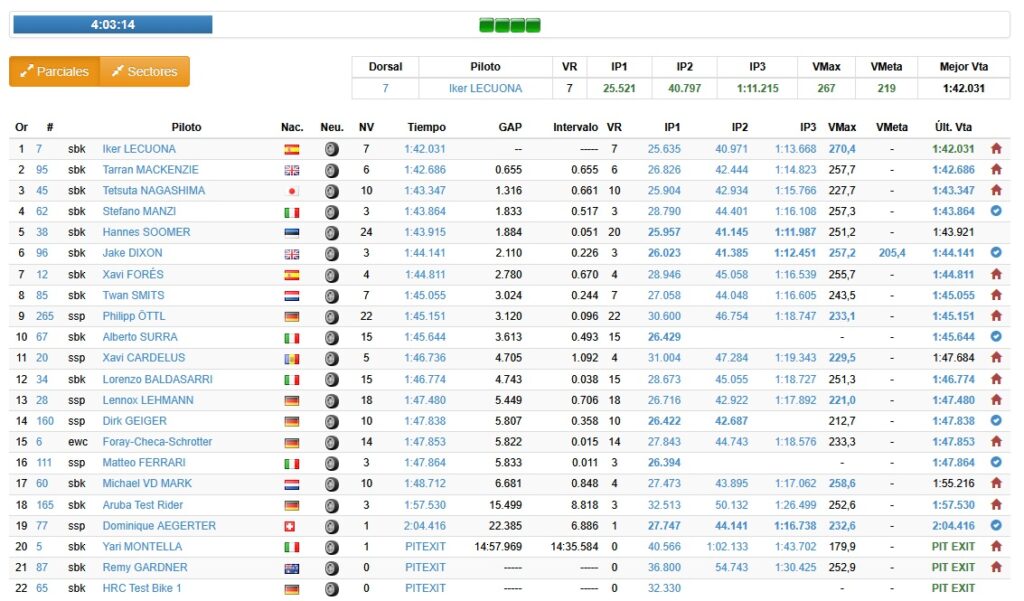
Task: Click the blue check icon in Stefano Manzi's row
Action: click(x=996, y=211)
